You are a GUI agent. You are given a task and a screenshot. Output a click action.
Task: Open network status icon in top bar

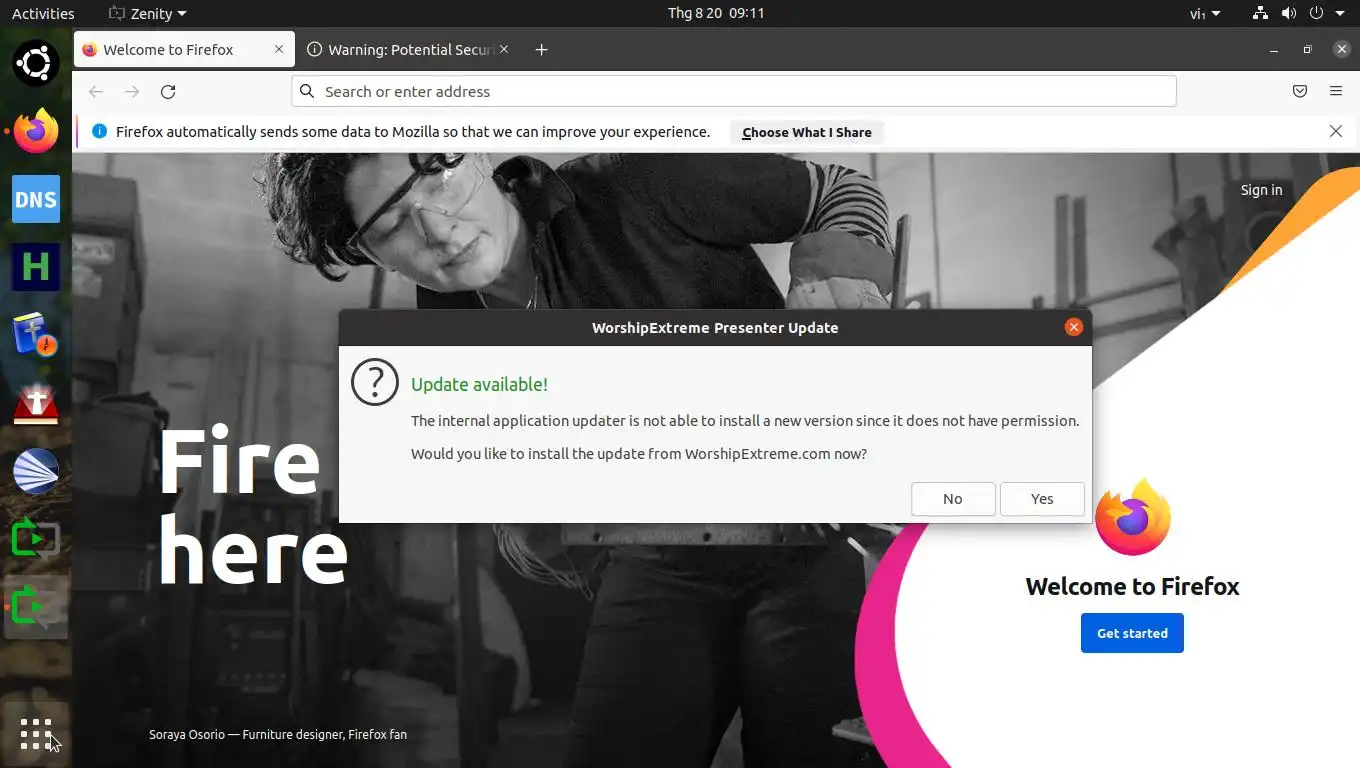(x=1260, y=13)
